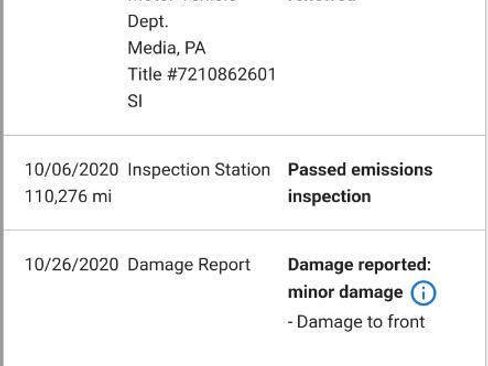This screenshot has height=366, width=488.
Task: Select the 10/26/2020 date entry
Action: tap(72, 265)
